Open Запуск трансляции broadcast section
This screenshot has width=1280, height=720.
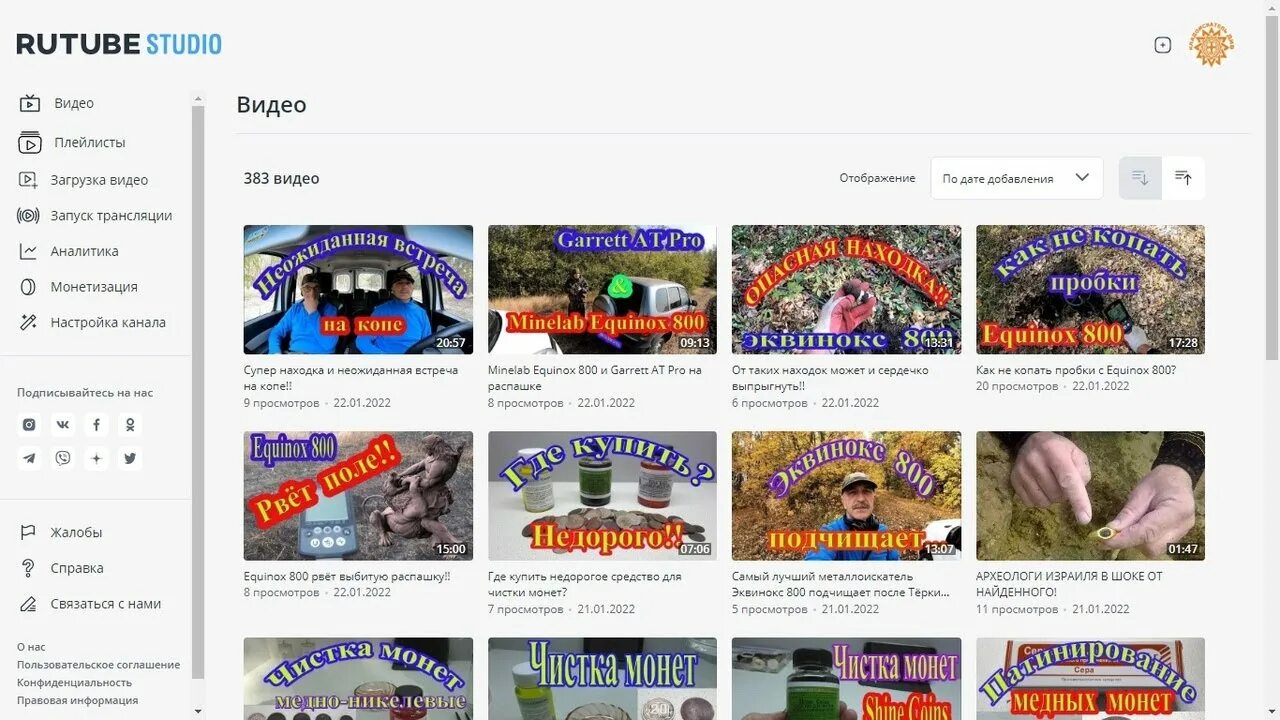click(x=97, y=215)
